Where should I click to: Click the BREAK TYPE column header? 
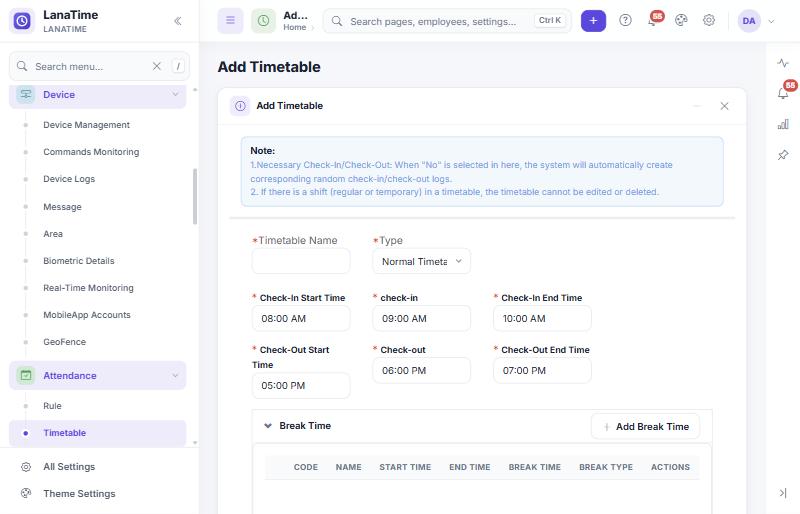[606, 467]
